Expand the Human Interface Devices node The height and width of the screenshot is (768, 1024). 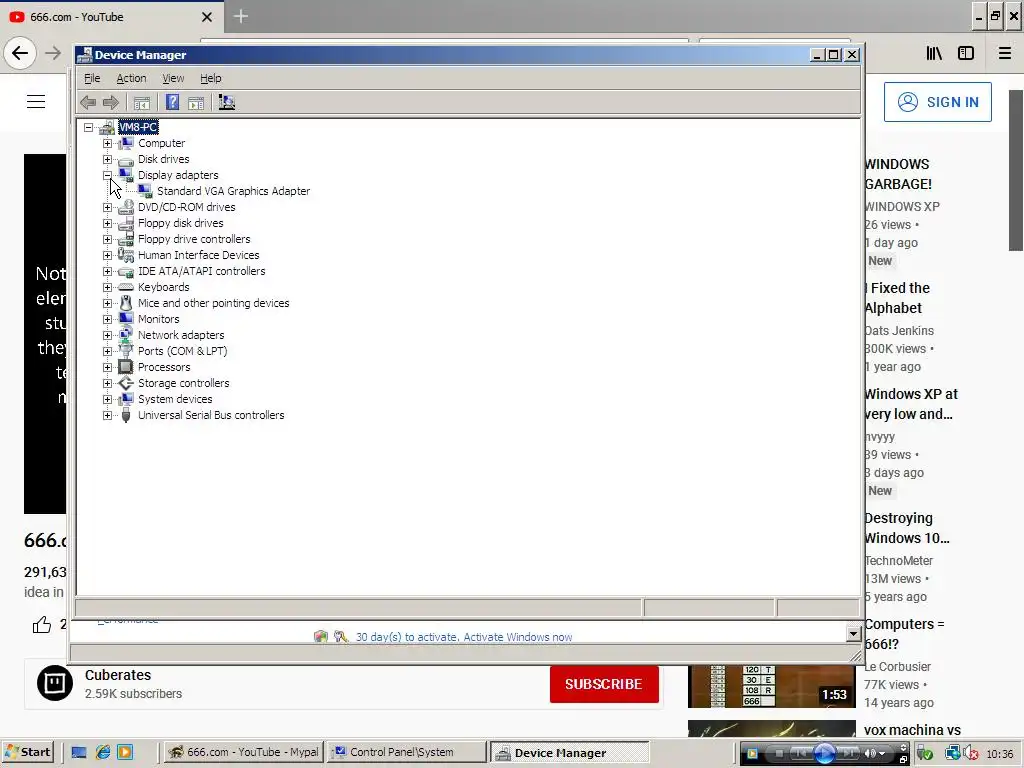pyautogui.click(x=107, y=255)
